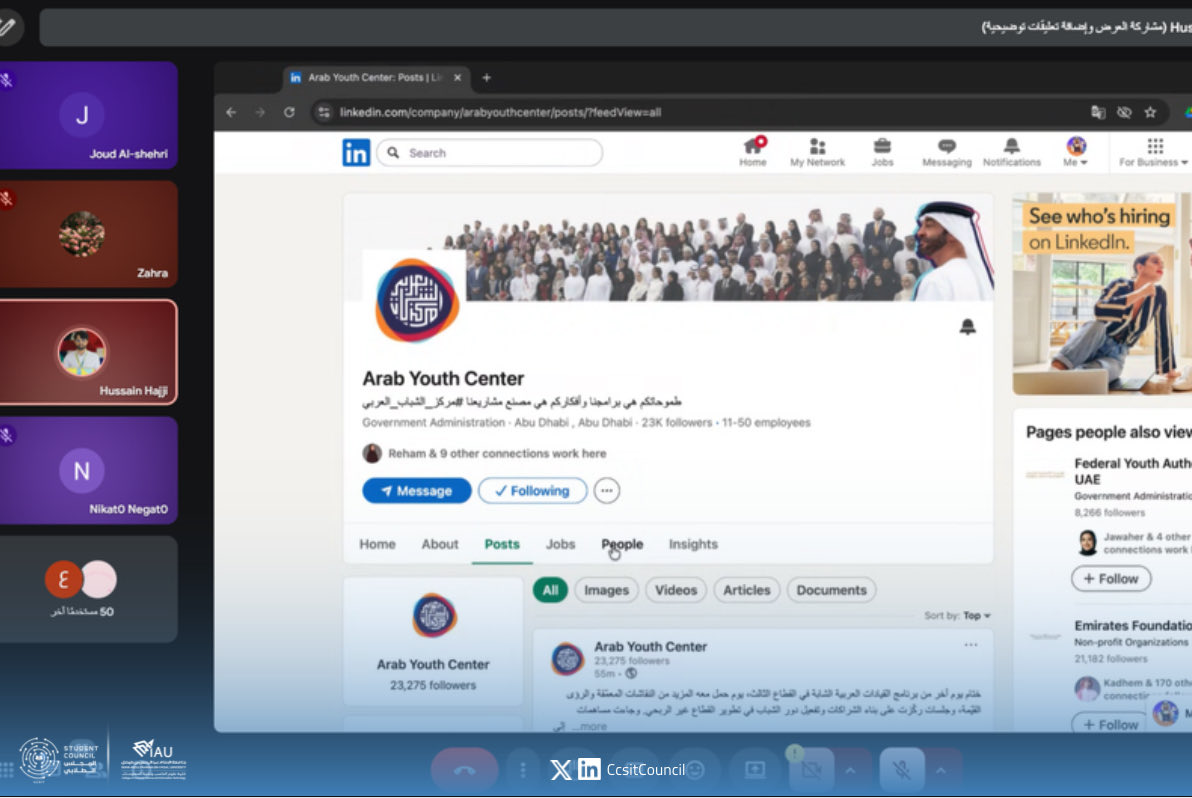Image resolution: width=1192 pixels, height=798 pixels.
Task: Click the Federal Youth Authority UAE page name
Action: coord(1133,471)
